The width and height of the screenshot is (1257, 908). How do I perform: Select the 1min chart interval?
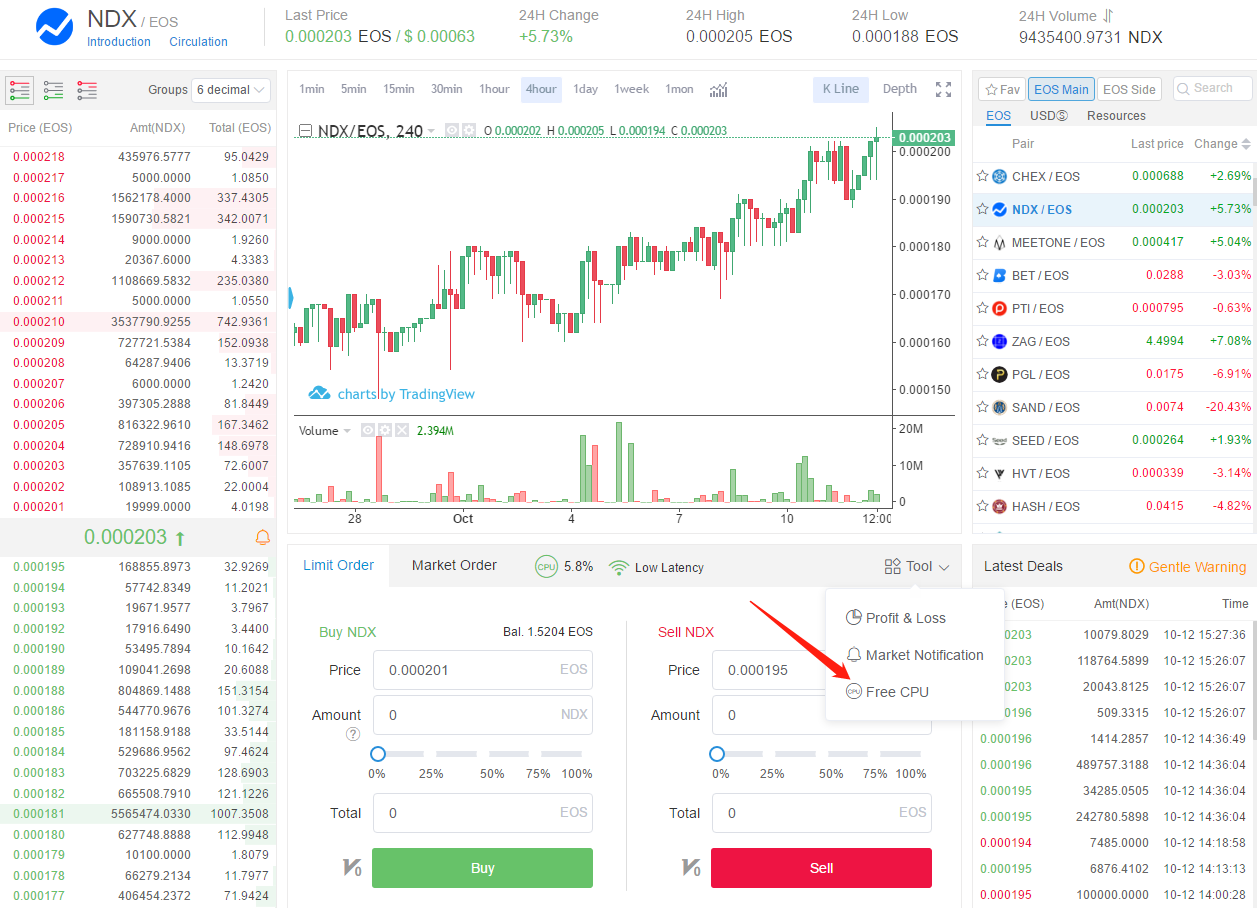[312, 89]
